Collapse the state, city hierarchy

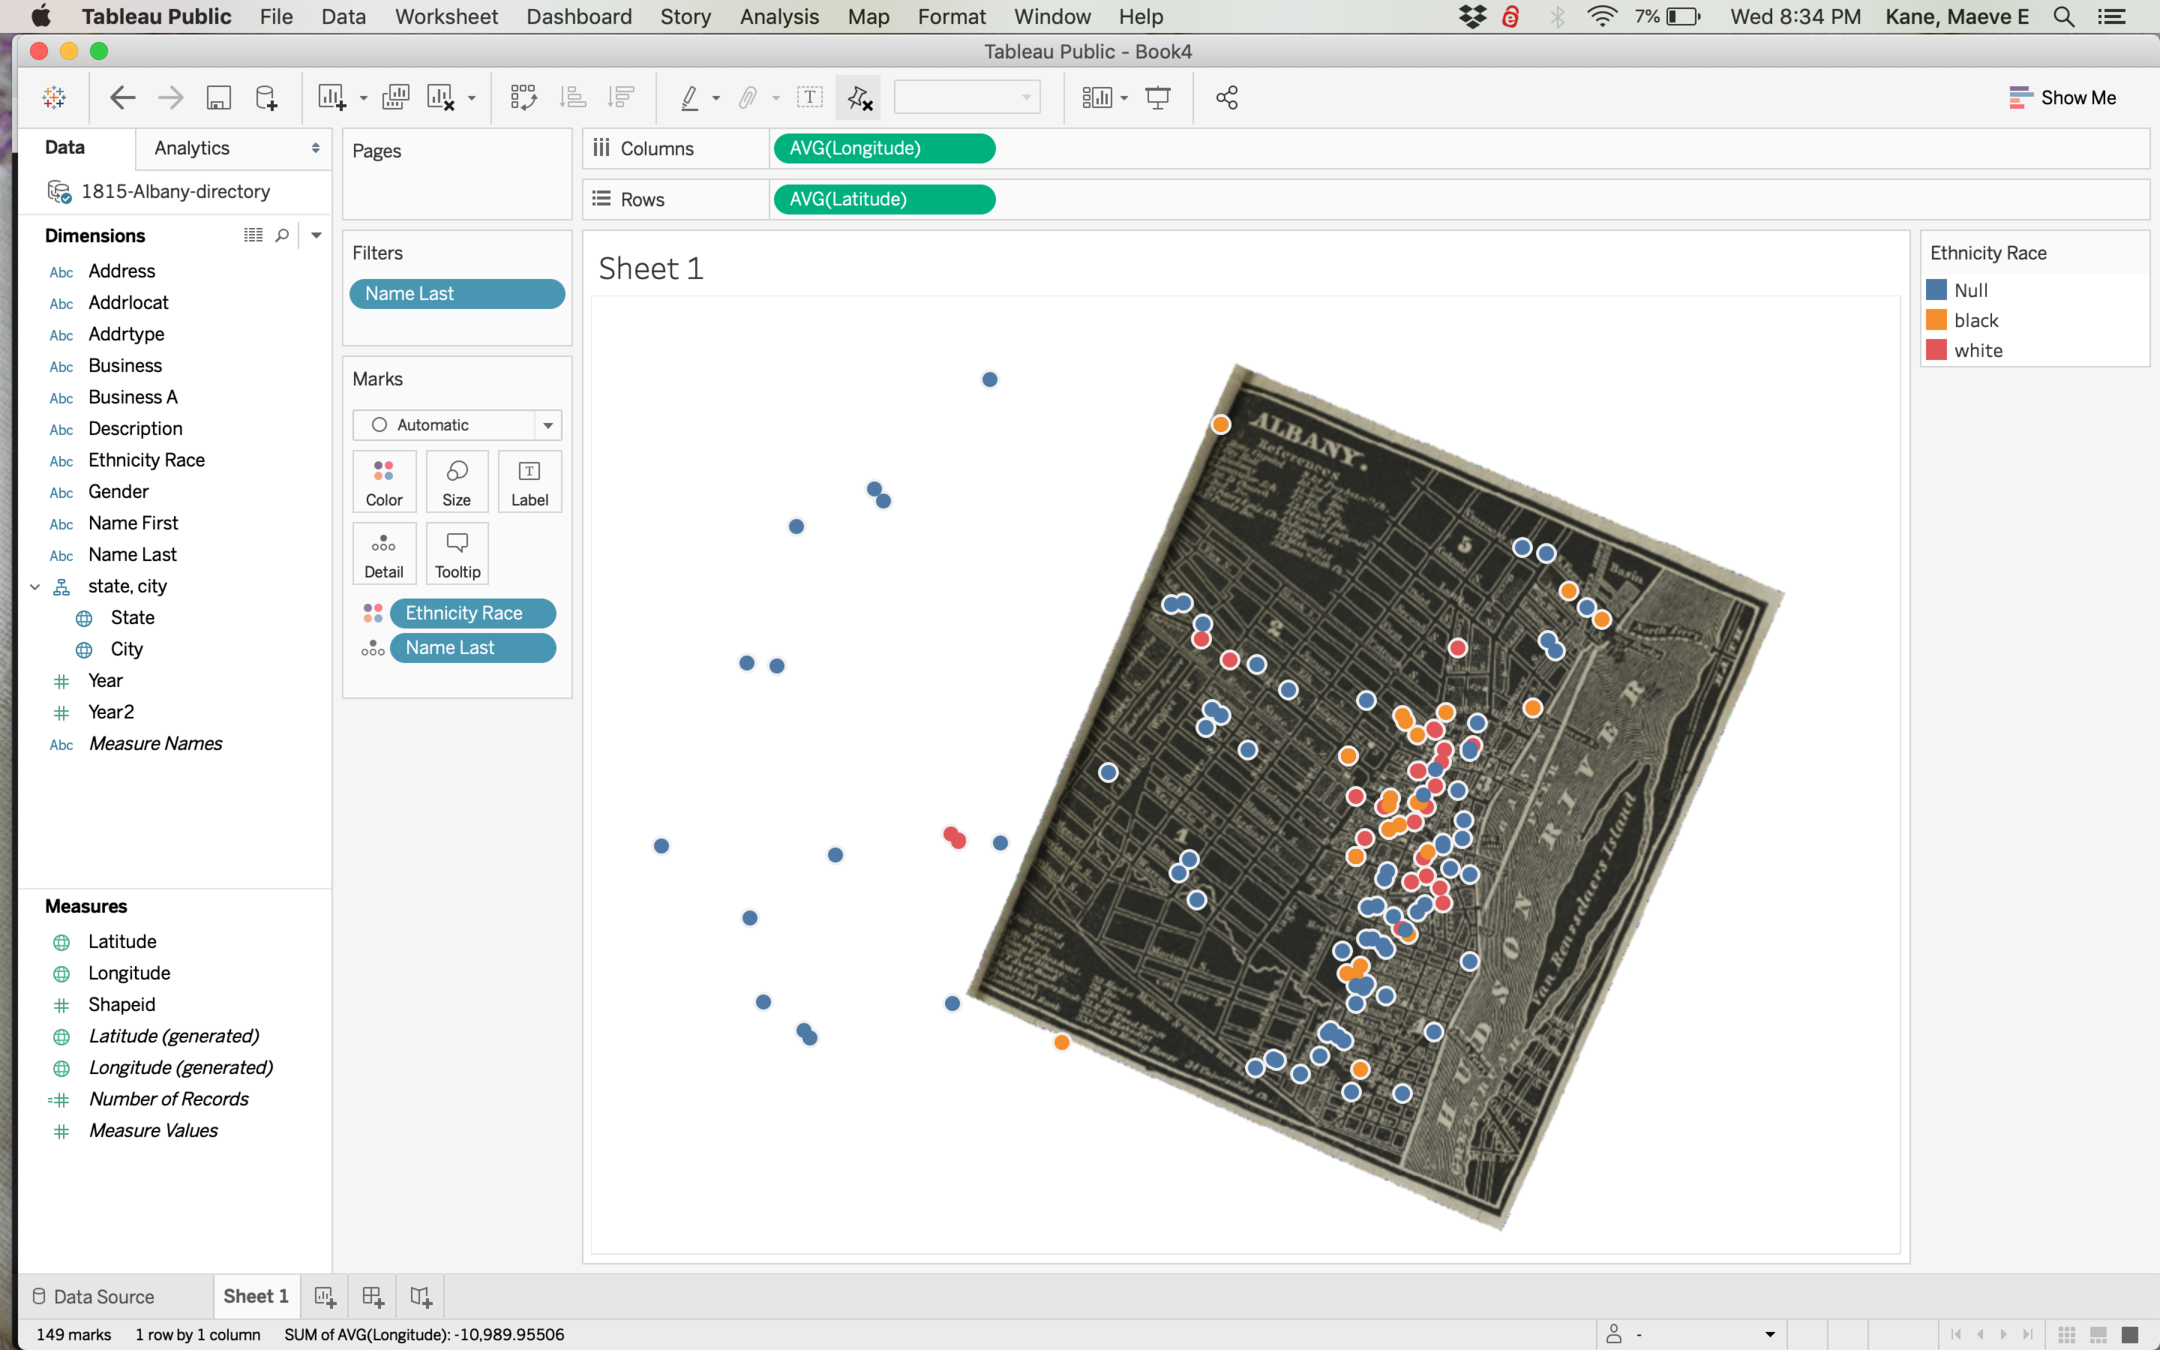pyautogui.click(x=35, y=587)
